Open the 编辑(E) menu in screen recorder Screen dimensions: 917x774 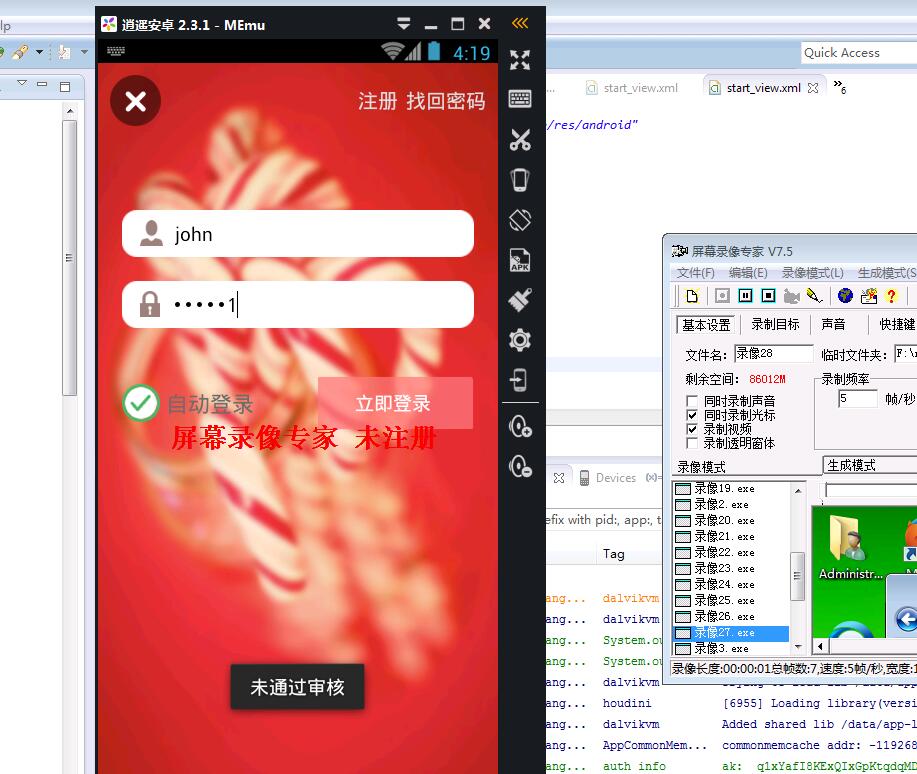pos(748,273)
